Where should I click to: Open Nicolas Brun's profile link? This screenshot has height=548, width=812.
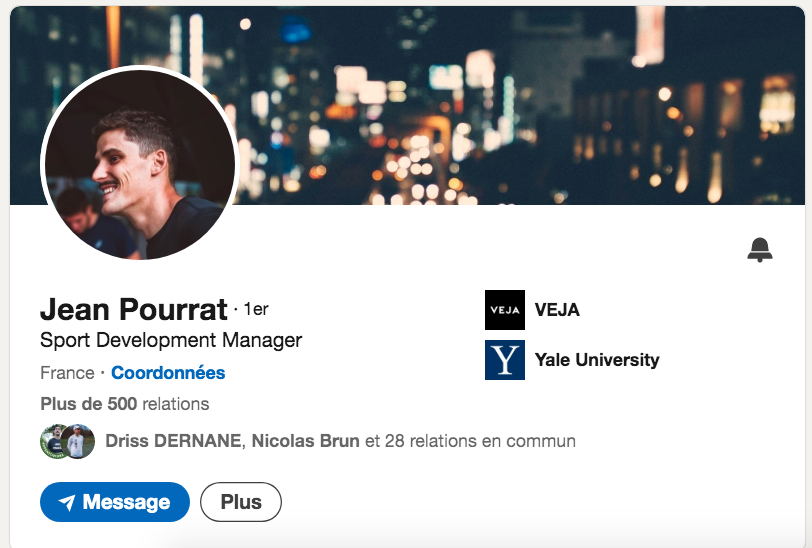pos(305,441)
